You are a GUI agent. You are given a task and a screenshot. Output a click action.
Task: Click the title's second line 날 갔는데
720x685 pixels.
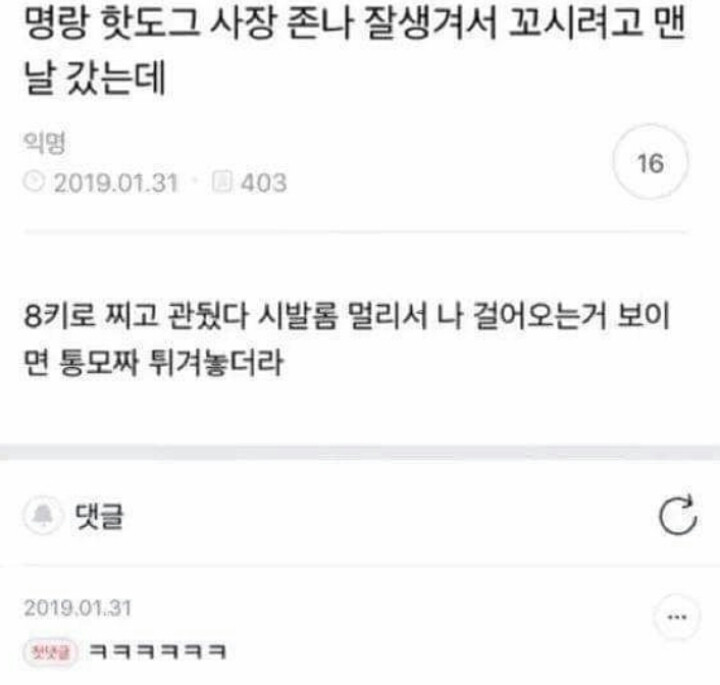(x=95, y=77)
